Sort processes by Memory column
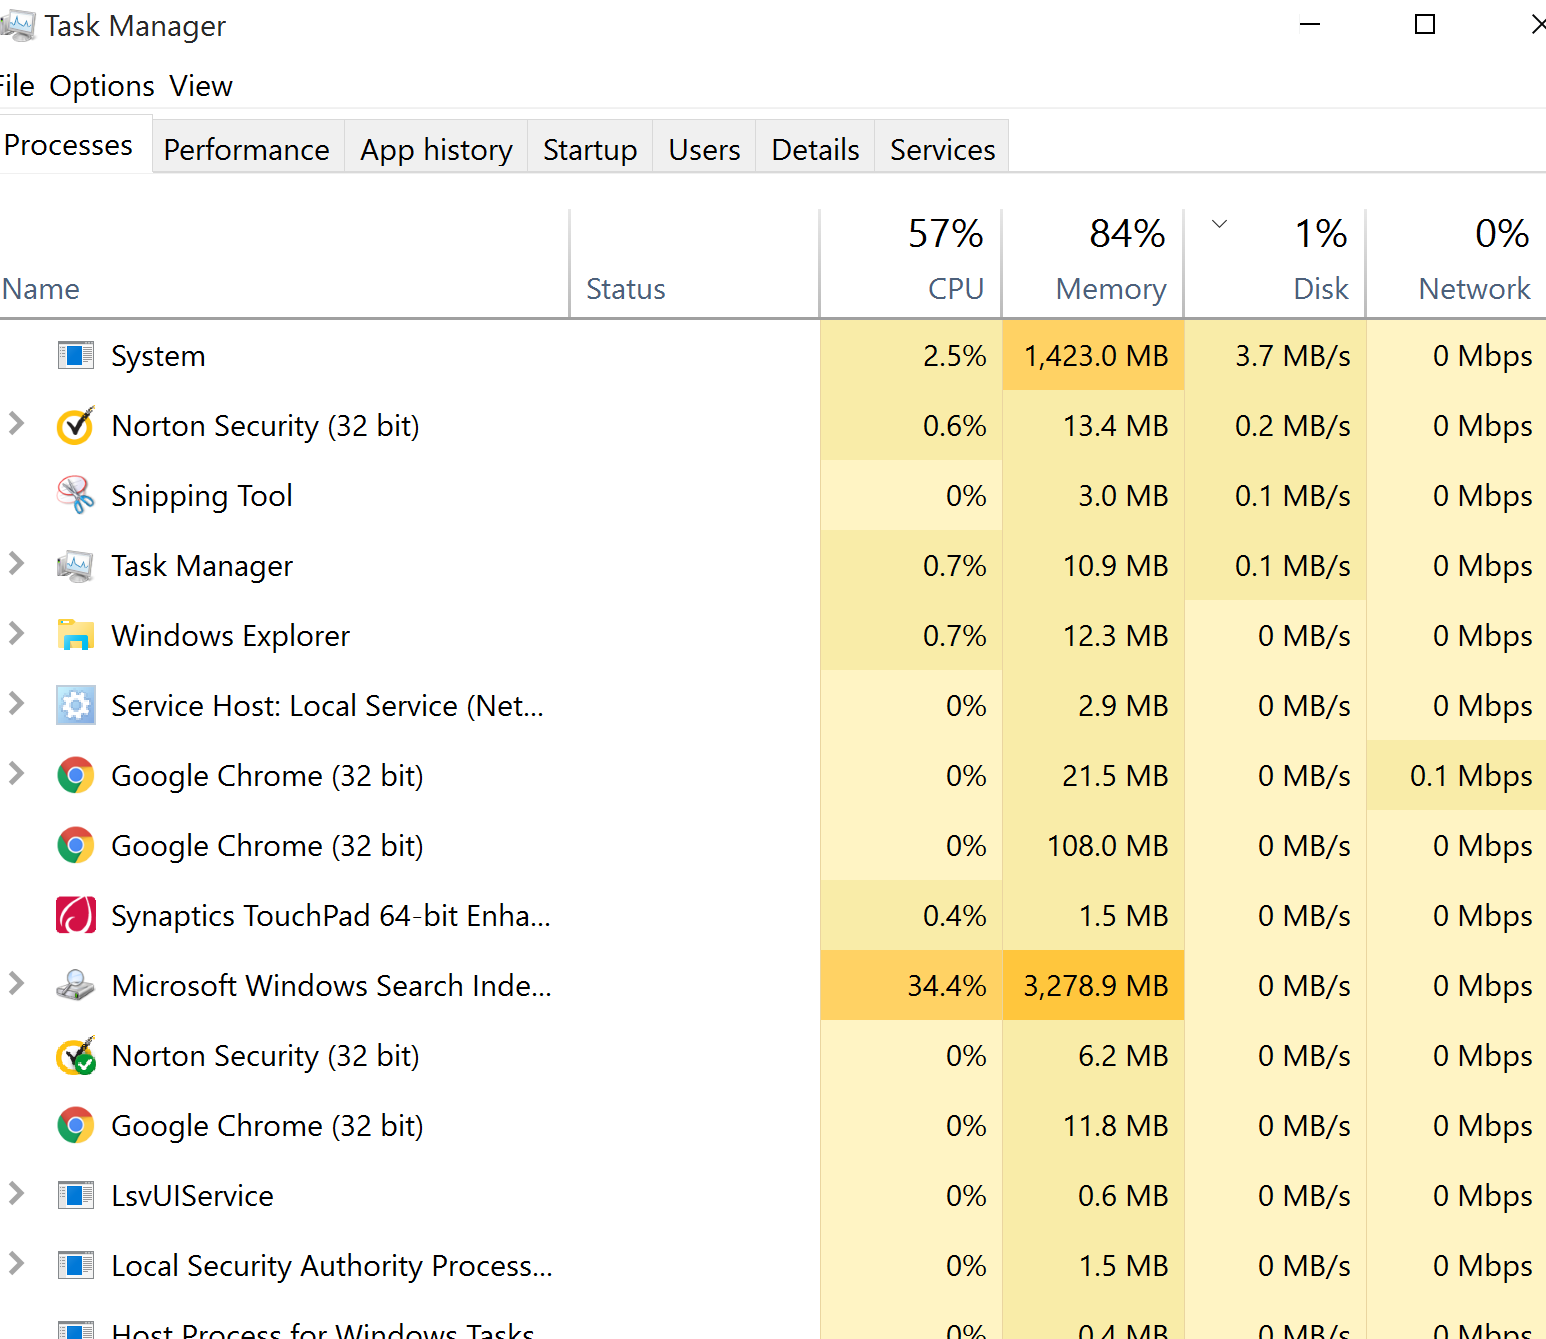1546x1339 pixels. [x=1110, y=288]
